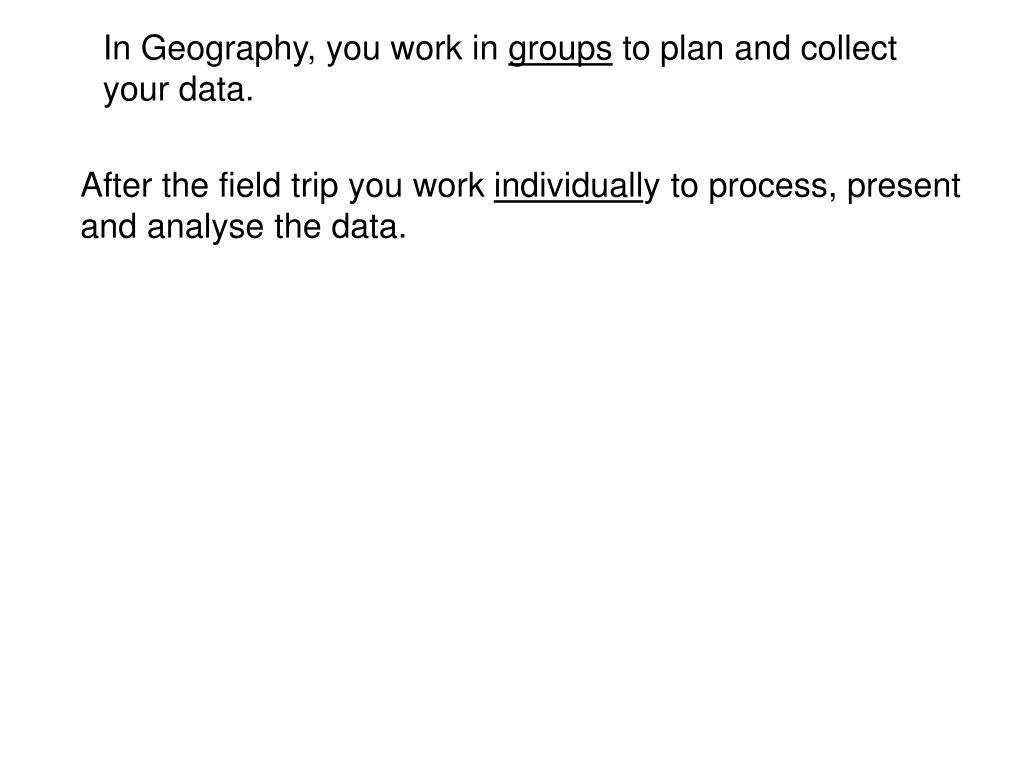Click the underlined word "individually"

[x=577, y=187]
